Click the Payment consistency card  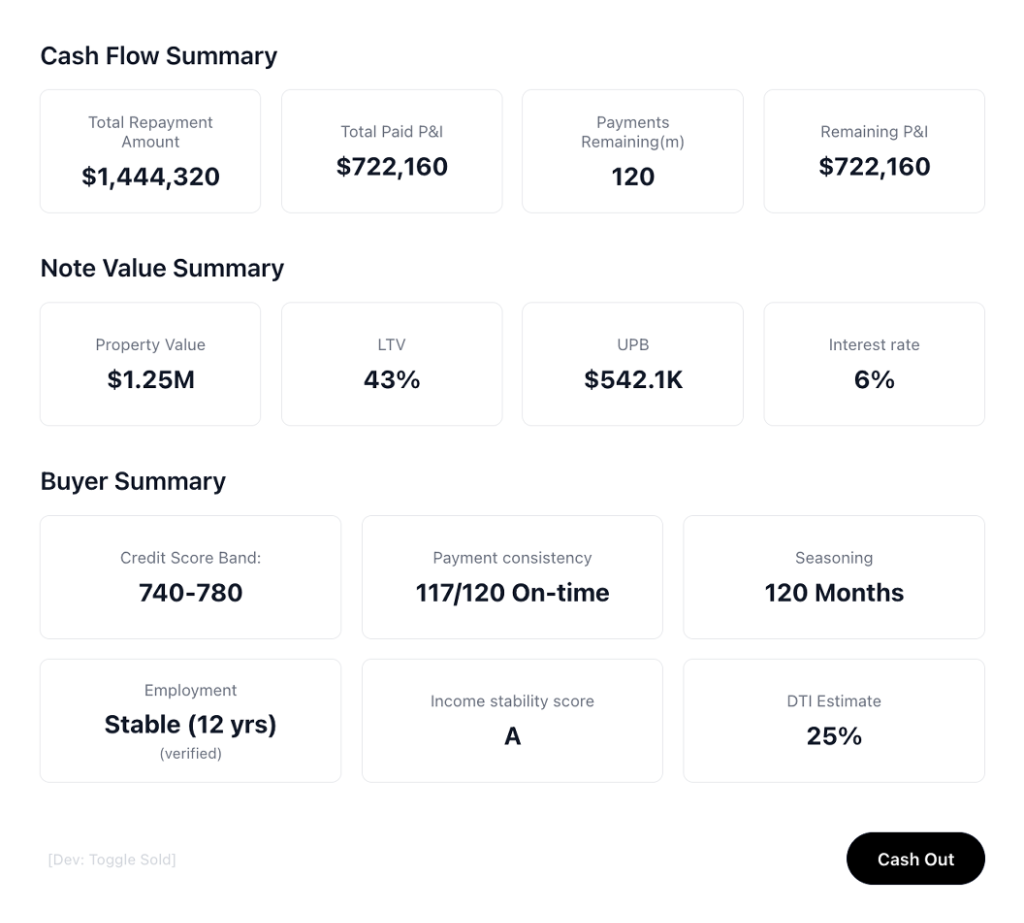[x=512, y=576]
